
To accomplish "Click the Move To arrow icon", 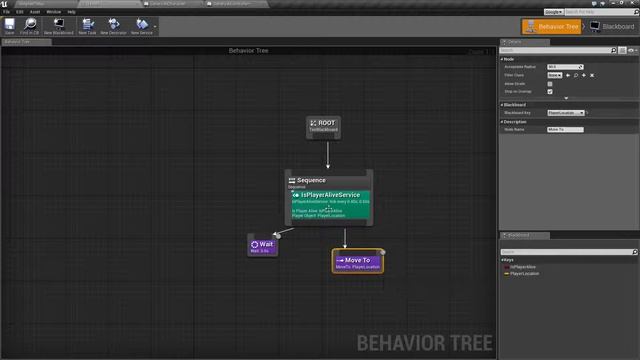I will [x=340, y=260].
